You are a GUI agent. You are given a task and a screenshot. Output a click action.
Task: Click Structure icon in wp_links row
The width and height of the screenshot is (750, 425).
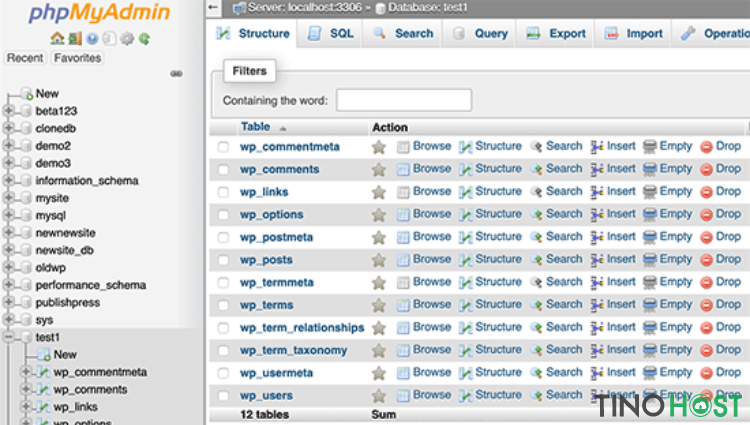(x=465, y=192)
